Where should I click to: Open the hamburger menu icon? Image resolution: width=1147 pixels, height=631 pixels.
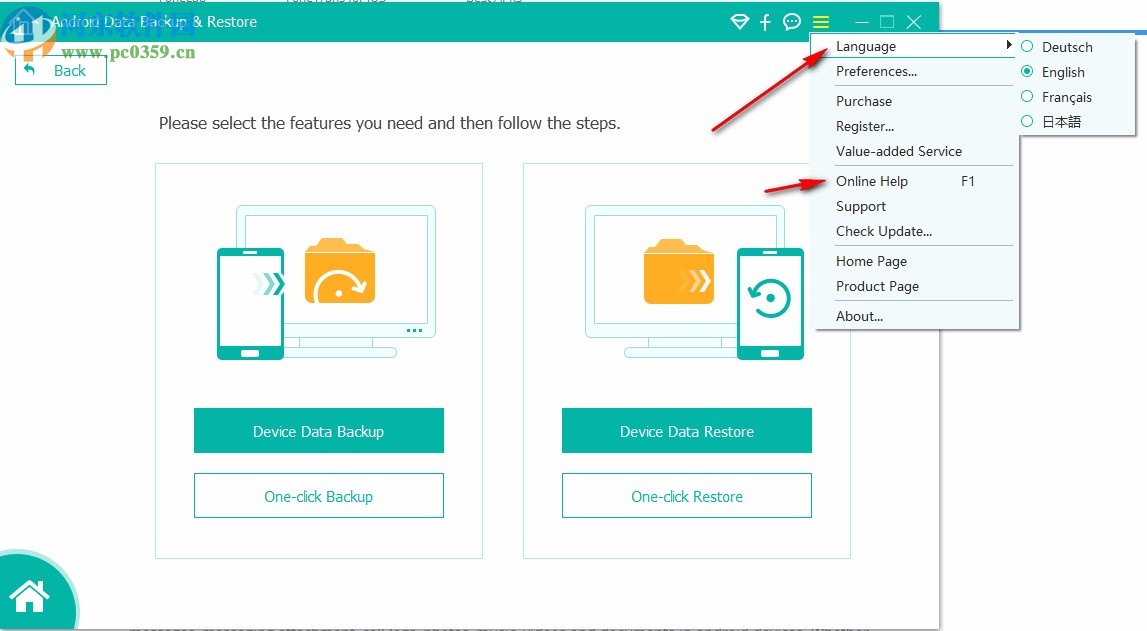(820, 21)
